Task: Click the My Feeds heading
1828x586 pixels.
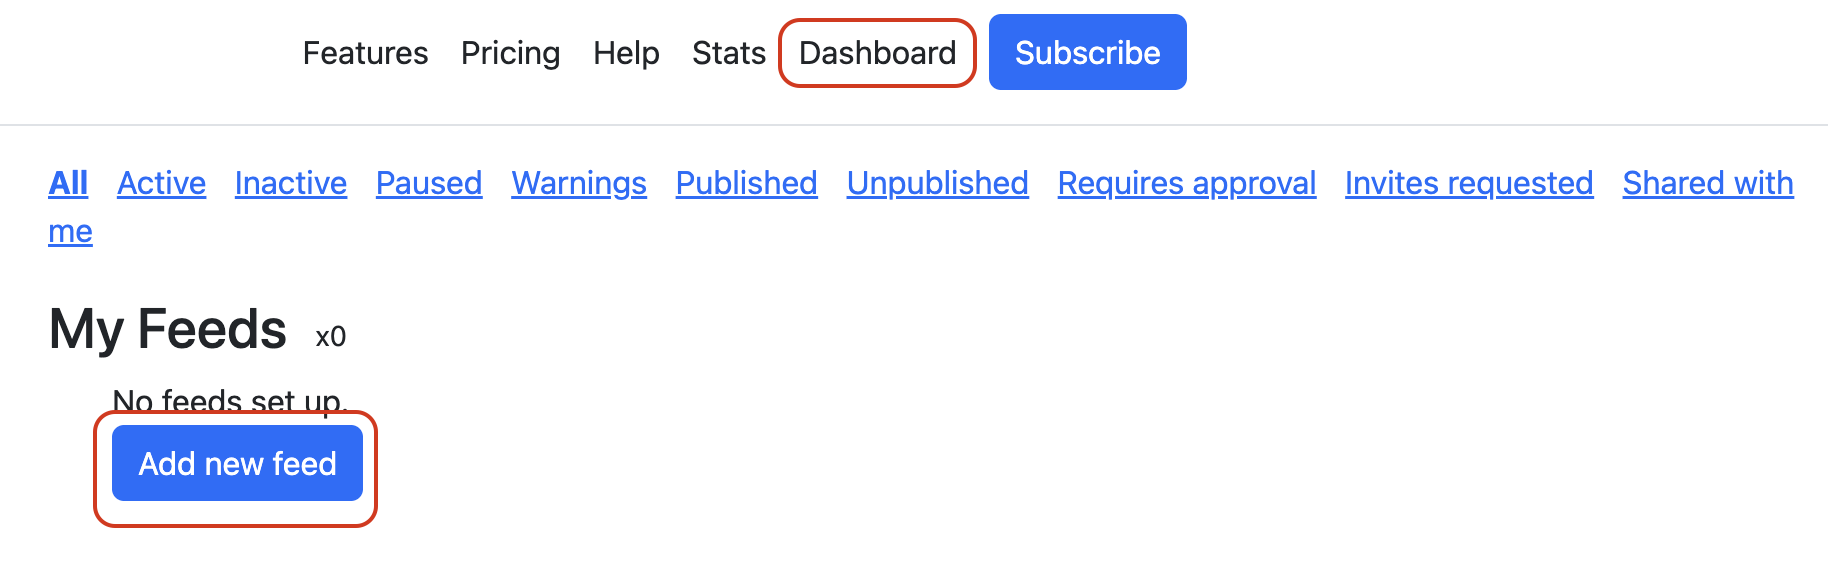Action: tap(168, 329)
